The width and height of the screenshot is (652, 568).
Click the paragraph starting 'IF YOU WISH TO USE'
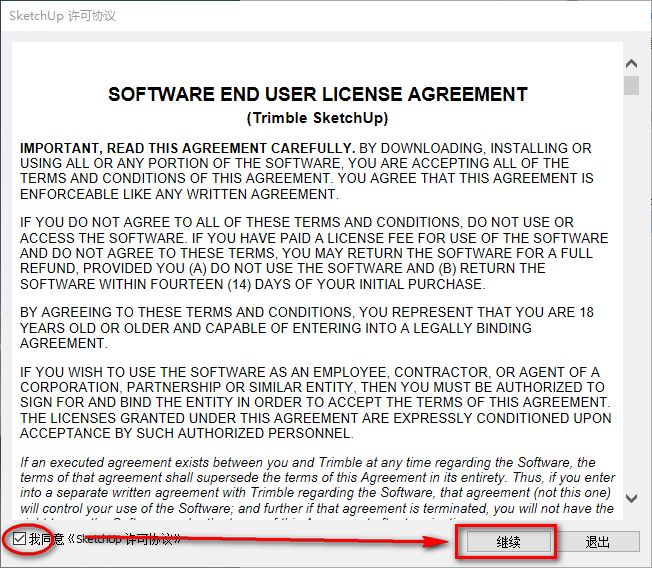pyautogui.click(x=312, y=403)
